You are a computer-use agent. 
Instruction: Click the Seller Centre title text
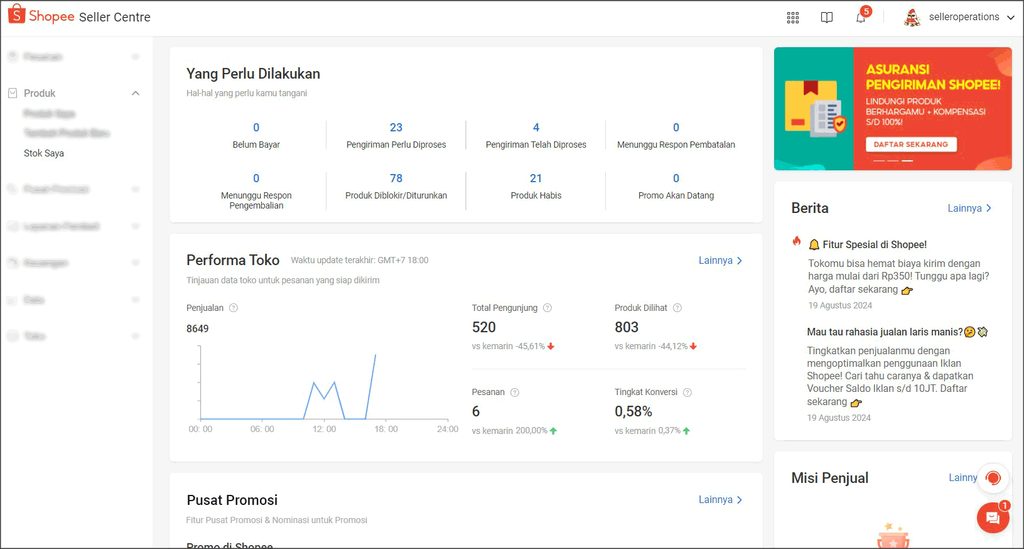tap(115, 17)
